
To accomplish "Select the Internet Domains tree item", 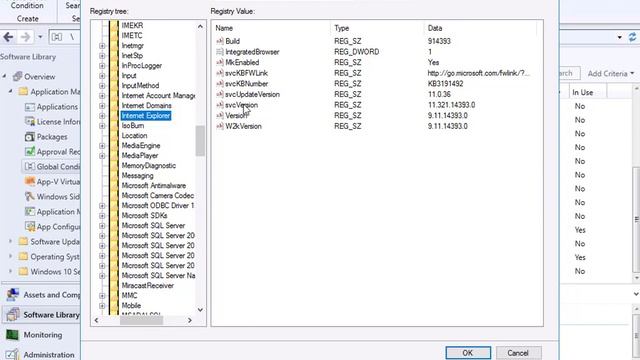I will tap(146, 105).
